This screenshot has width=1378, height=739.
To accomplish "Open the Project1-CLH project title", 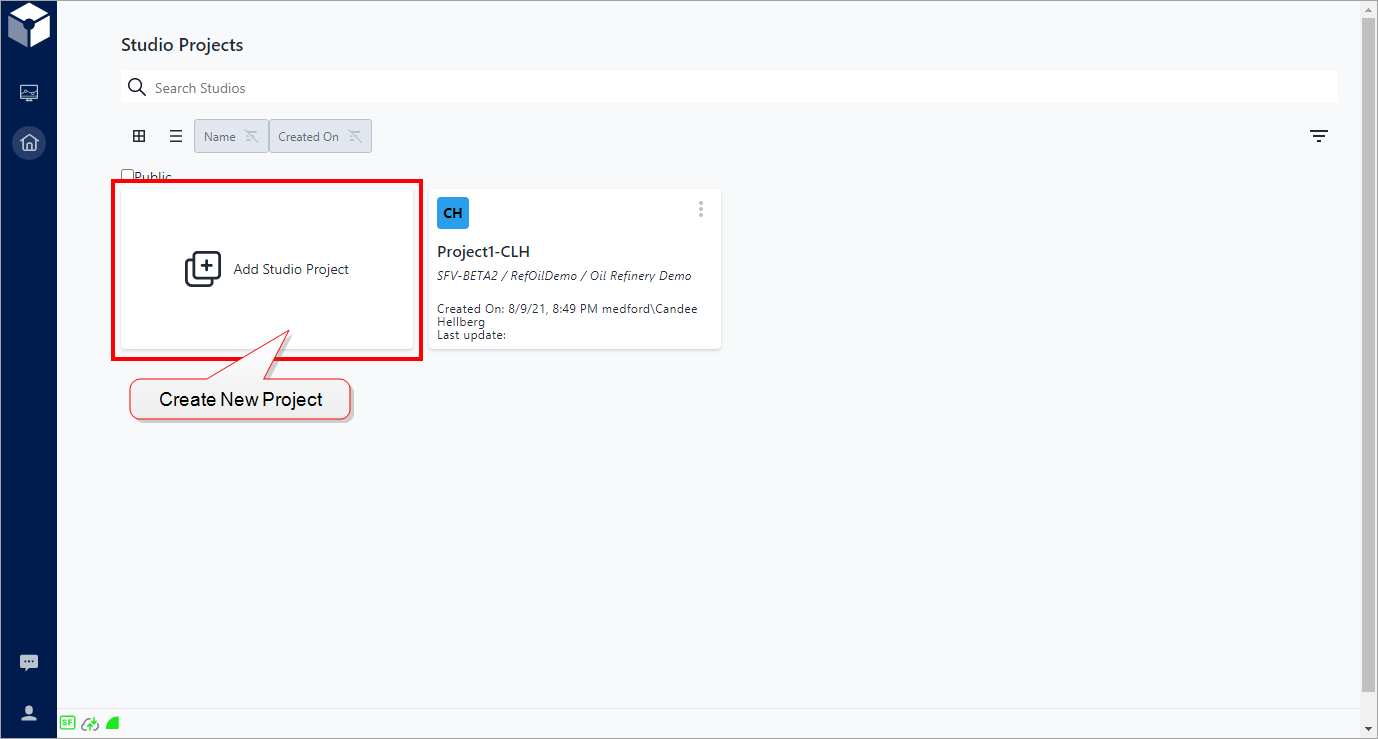I will tap(483, 252).
